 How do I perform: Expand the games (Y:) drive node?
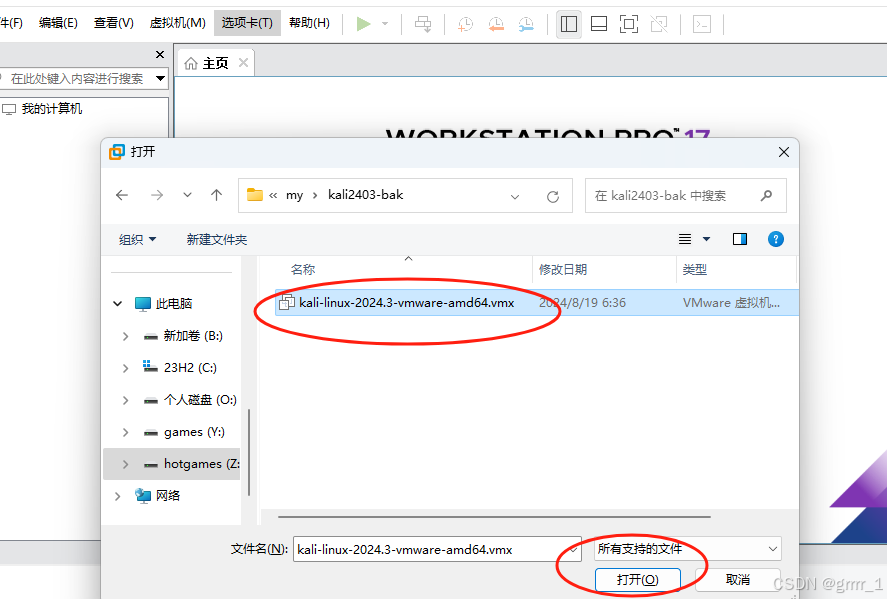[x=126, y=433]
